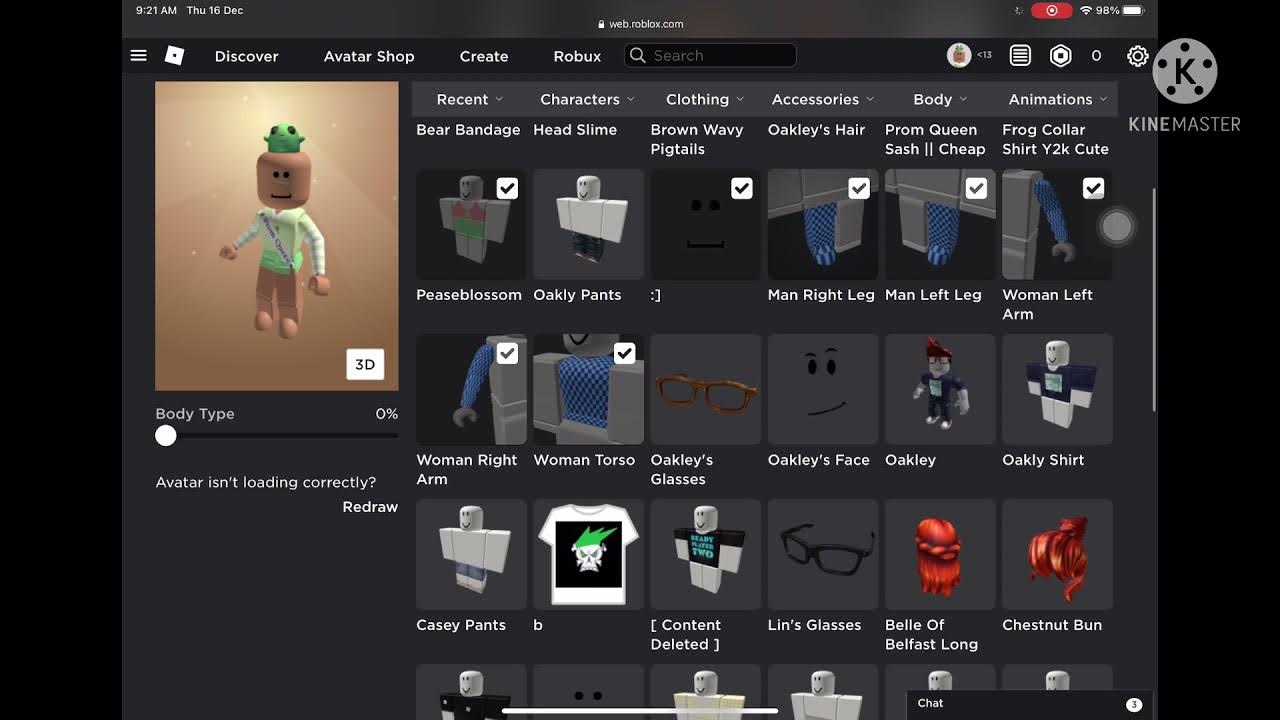Screen dimensions: 1280x720
Task: Uncheck the Woman Left Arm checkbox
Action: 1093,188
